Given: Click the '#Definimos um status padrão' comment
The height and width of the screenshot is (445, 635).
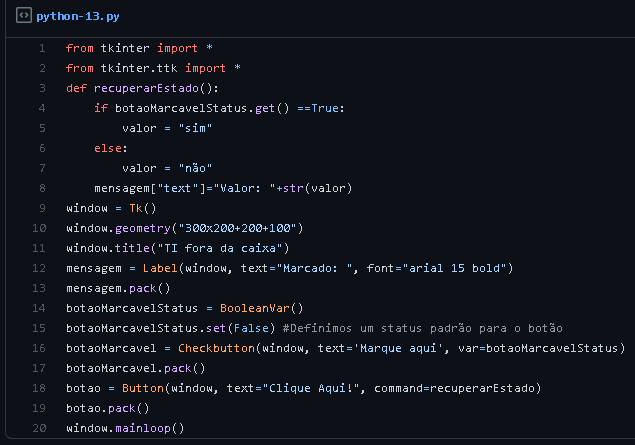Looking at the screenshot, I should 423,328.
